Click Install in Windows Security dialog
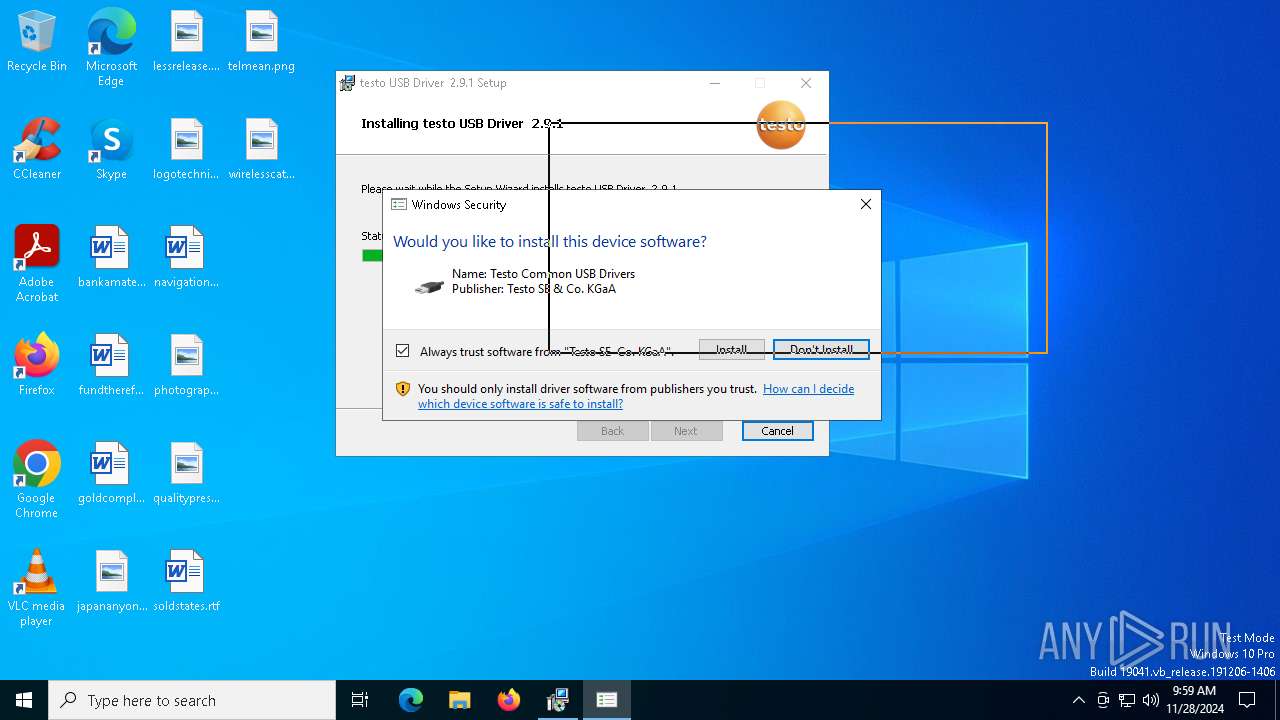Viewport: 1280px width, 720px height. (731, 350)
